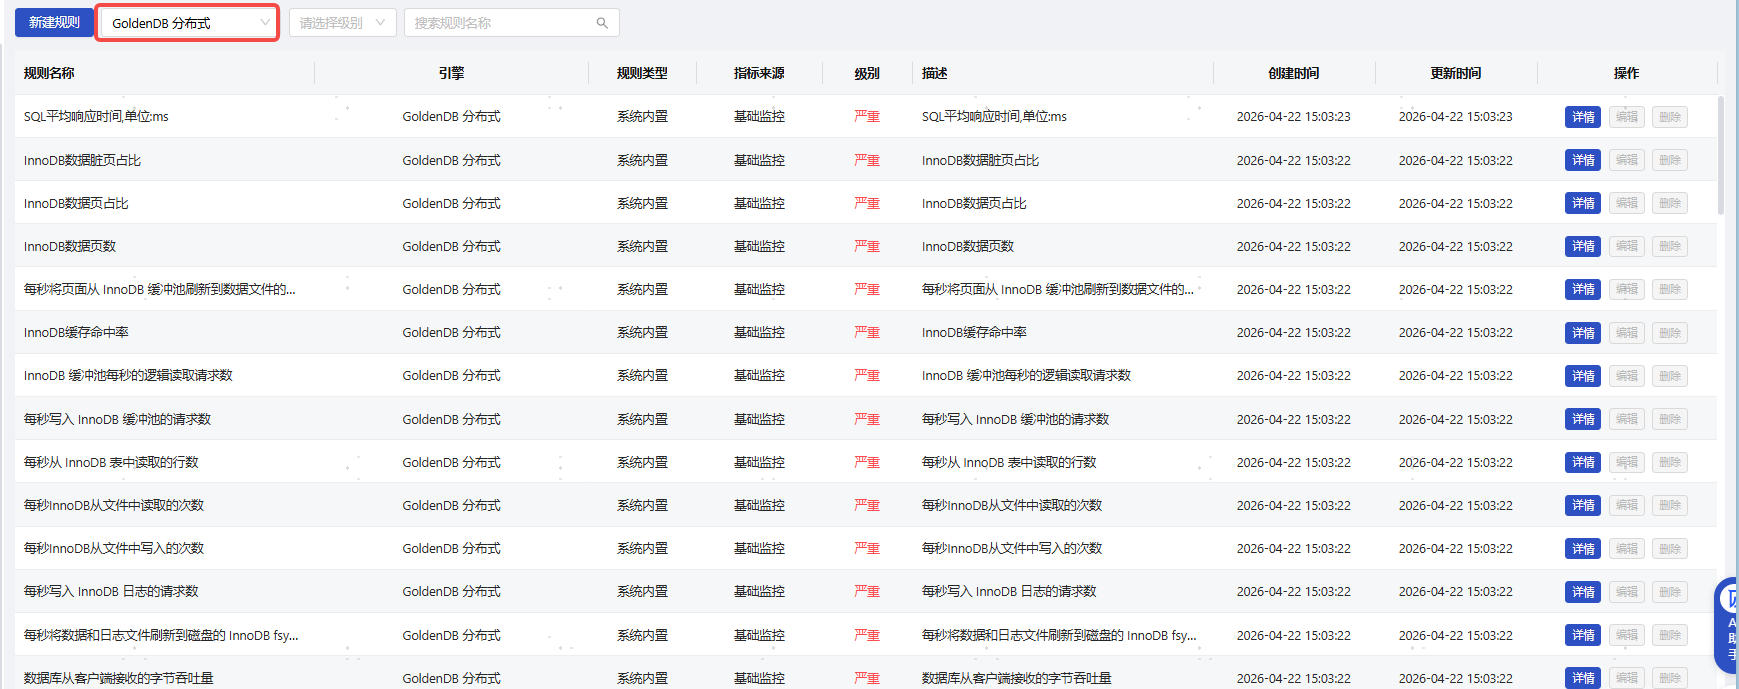Open the floating AI assistant icon

(1728, 625)
